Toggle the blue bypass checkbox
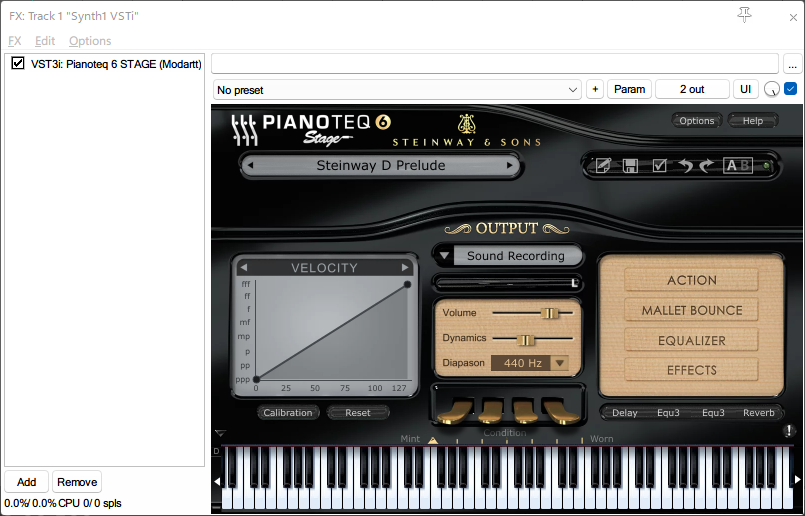 [x=791, y=89]
